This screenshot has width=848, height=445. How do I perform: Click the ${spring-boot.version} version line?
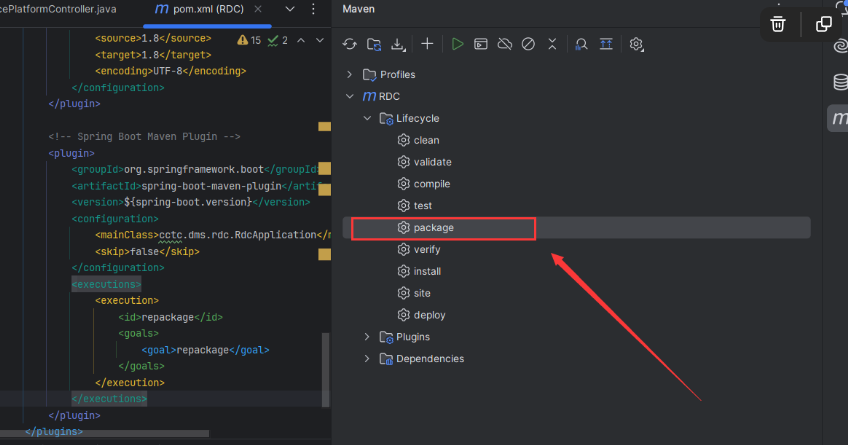[x=191, y=202]
